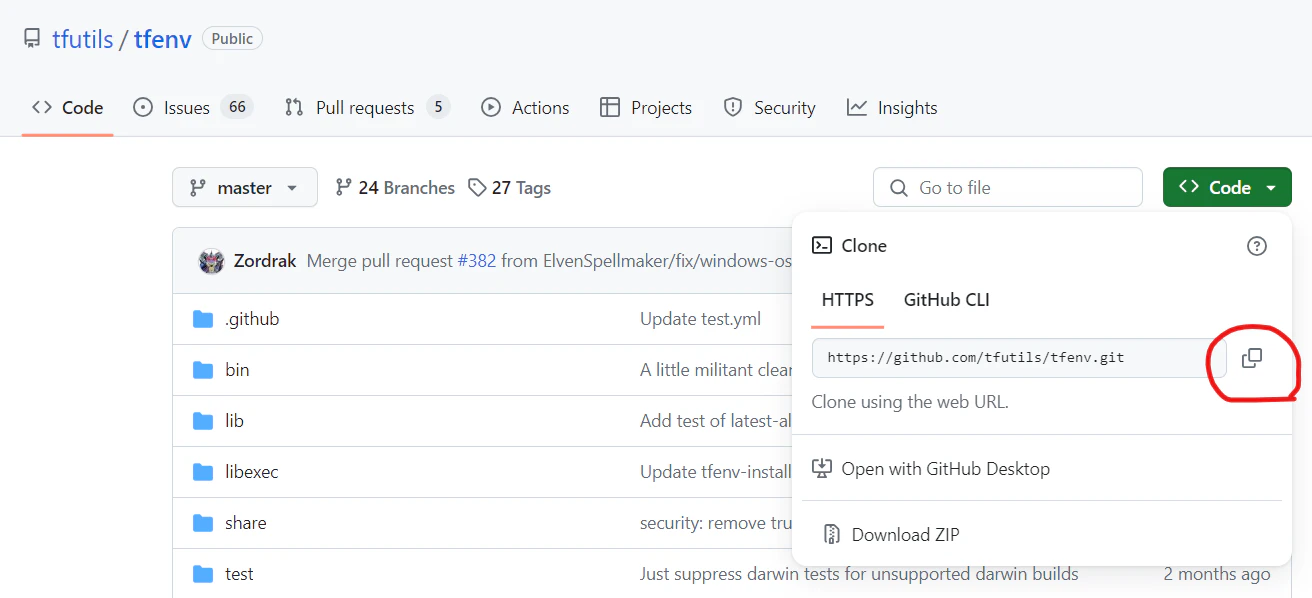1312x598 pixels.
Task: Click the Go to file search field
Action: [1008, 187]
